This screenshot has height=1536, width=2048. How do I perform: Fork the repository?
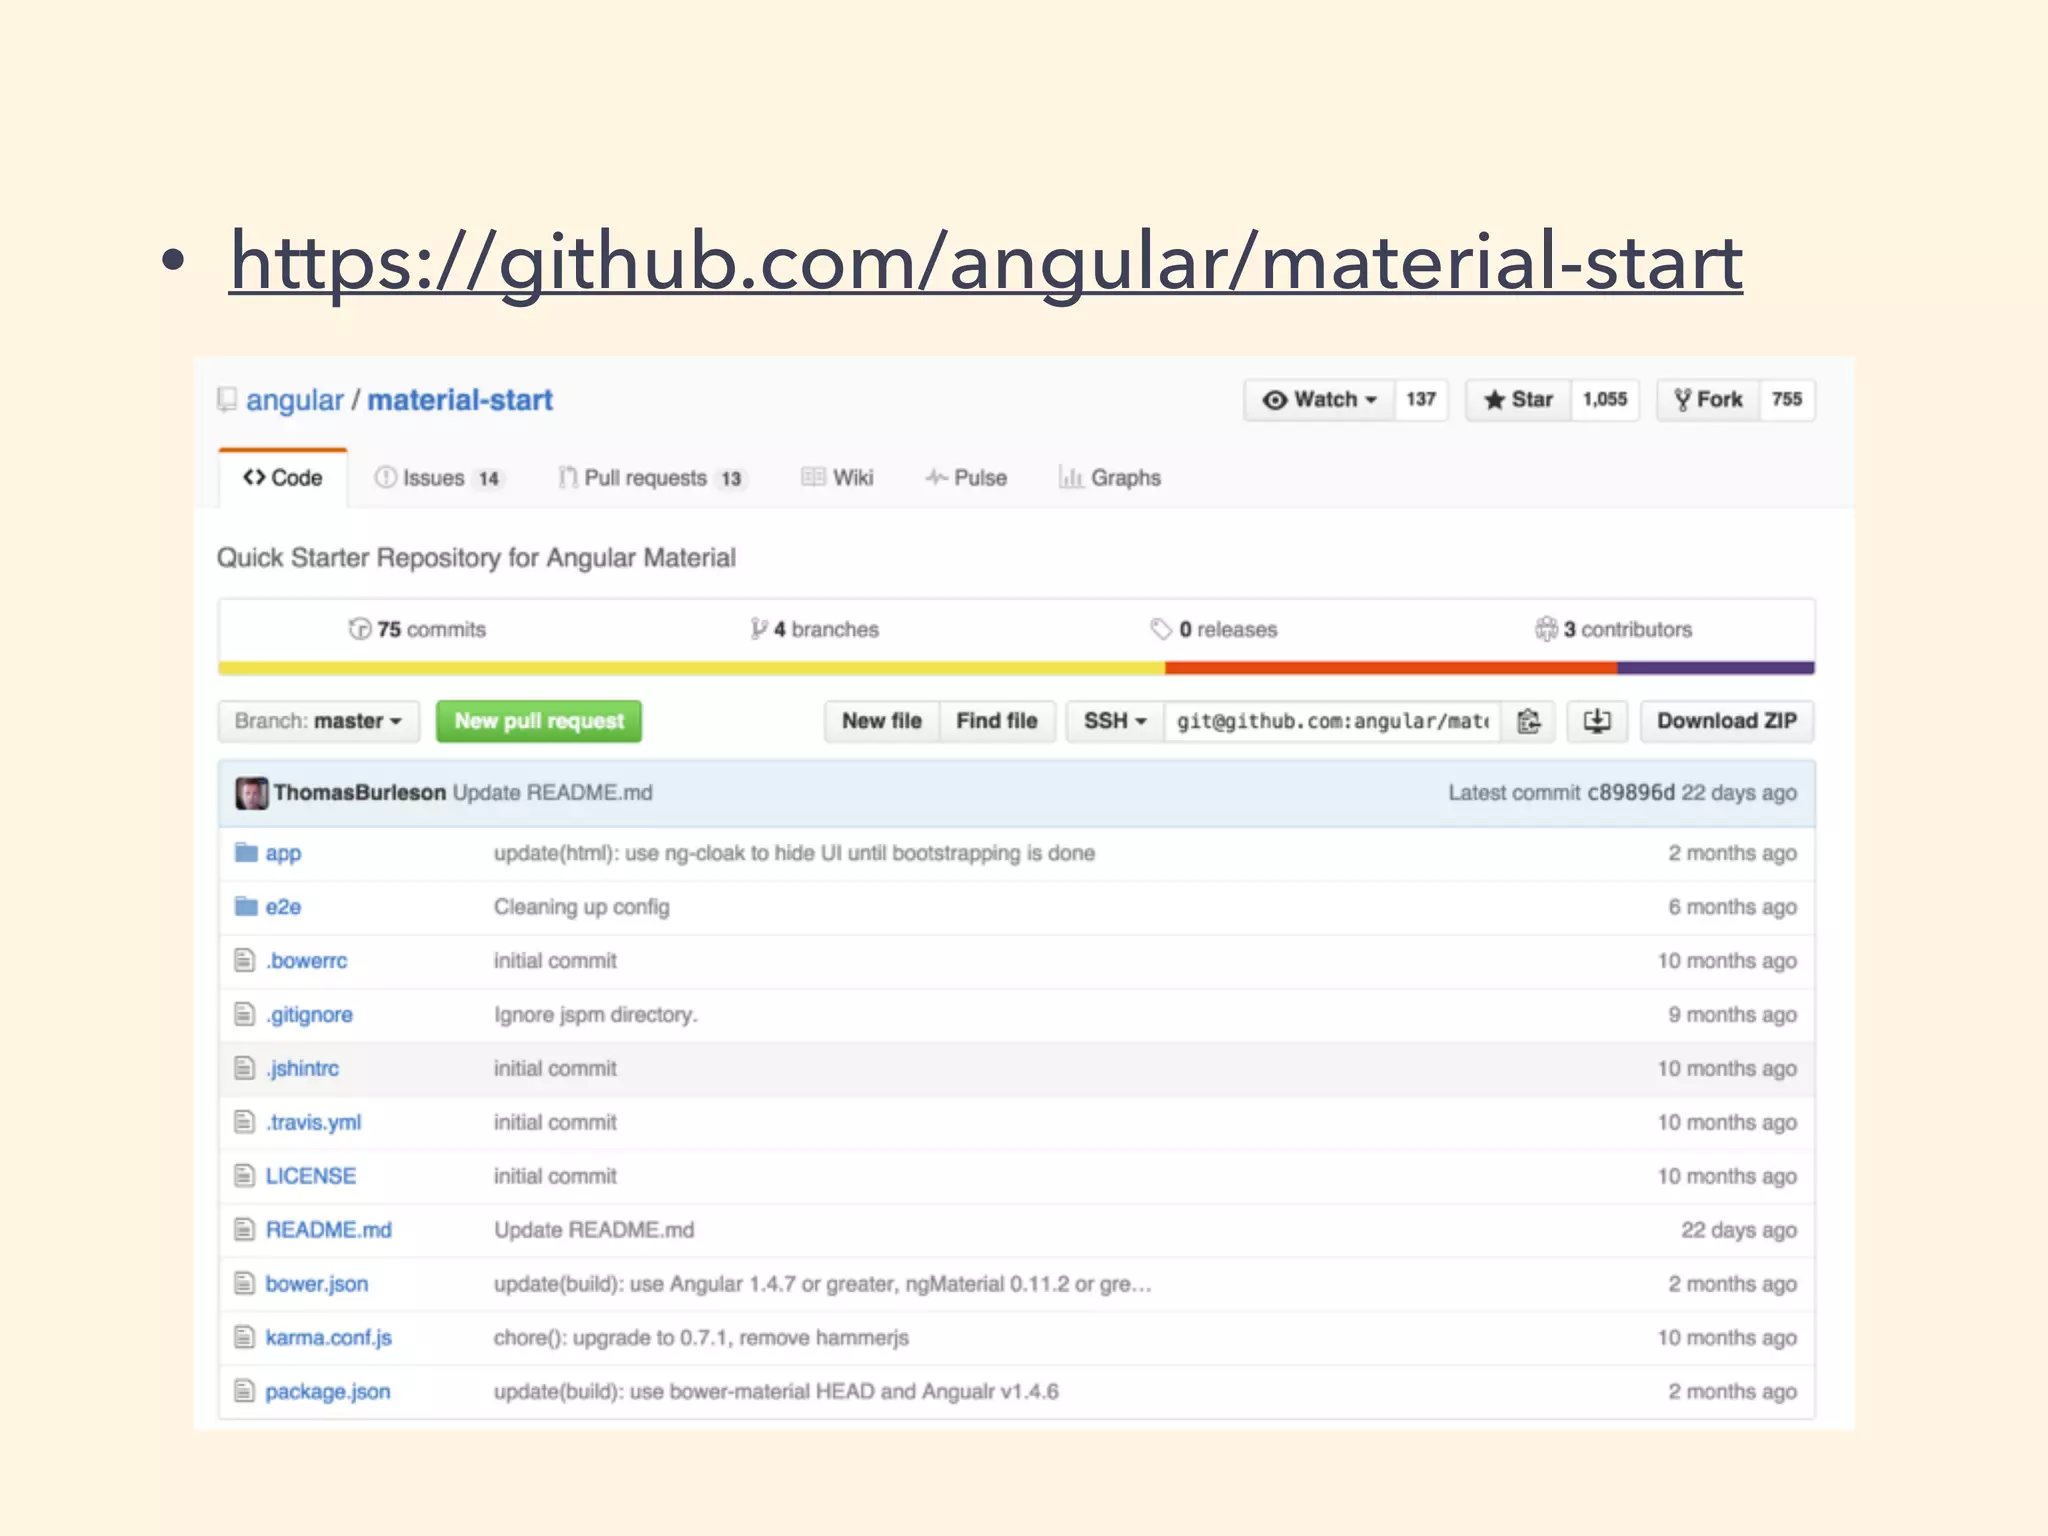1708,400
